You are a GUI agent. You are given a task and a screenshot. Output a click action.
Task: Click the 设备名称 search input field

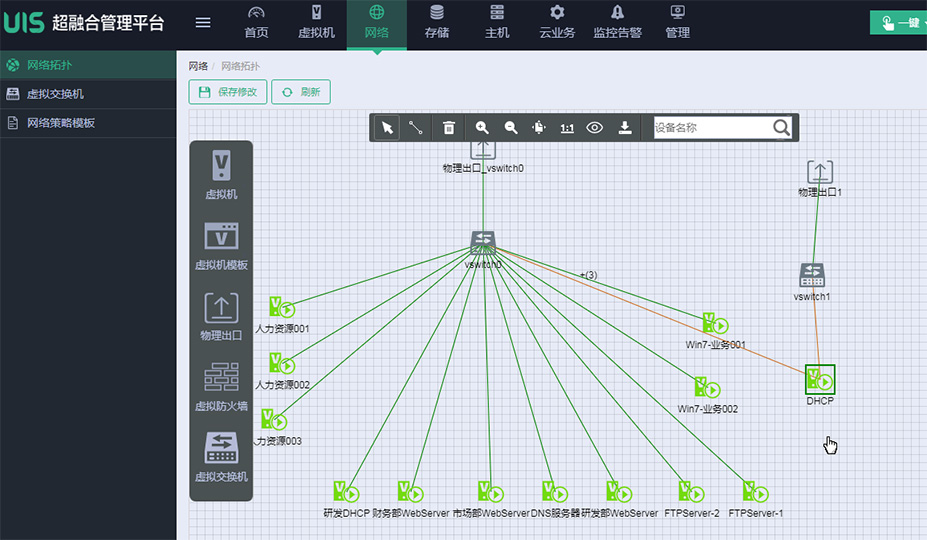pos(710,128)
